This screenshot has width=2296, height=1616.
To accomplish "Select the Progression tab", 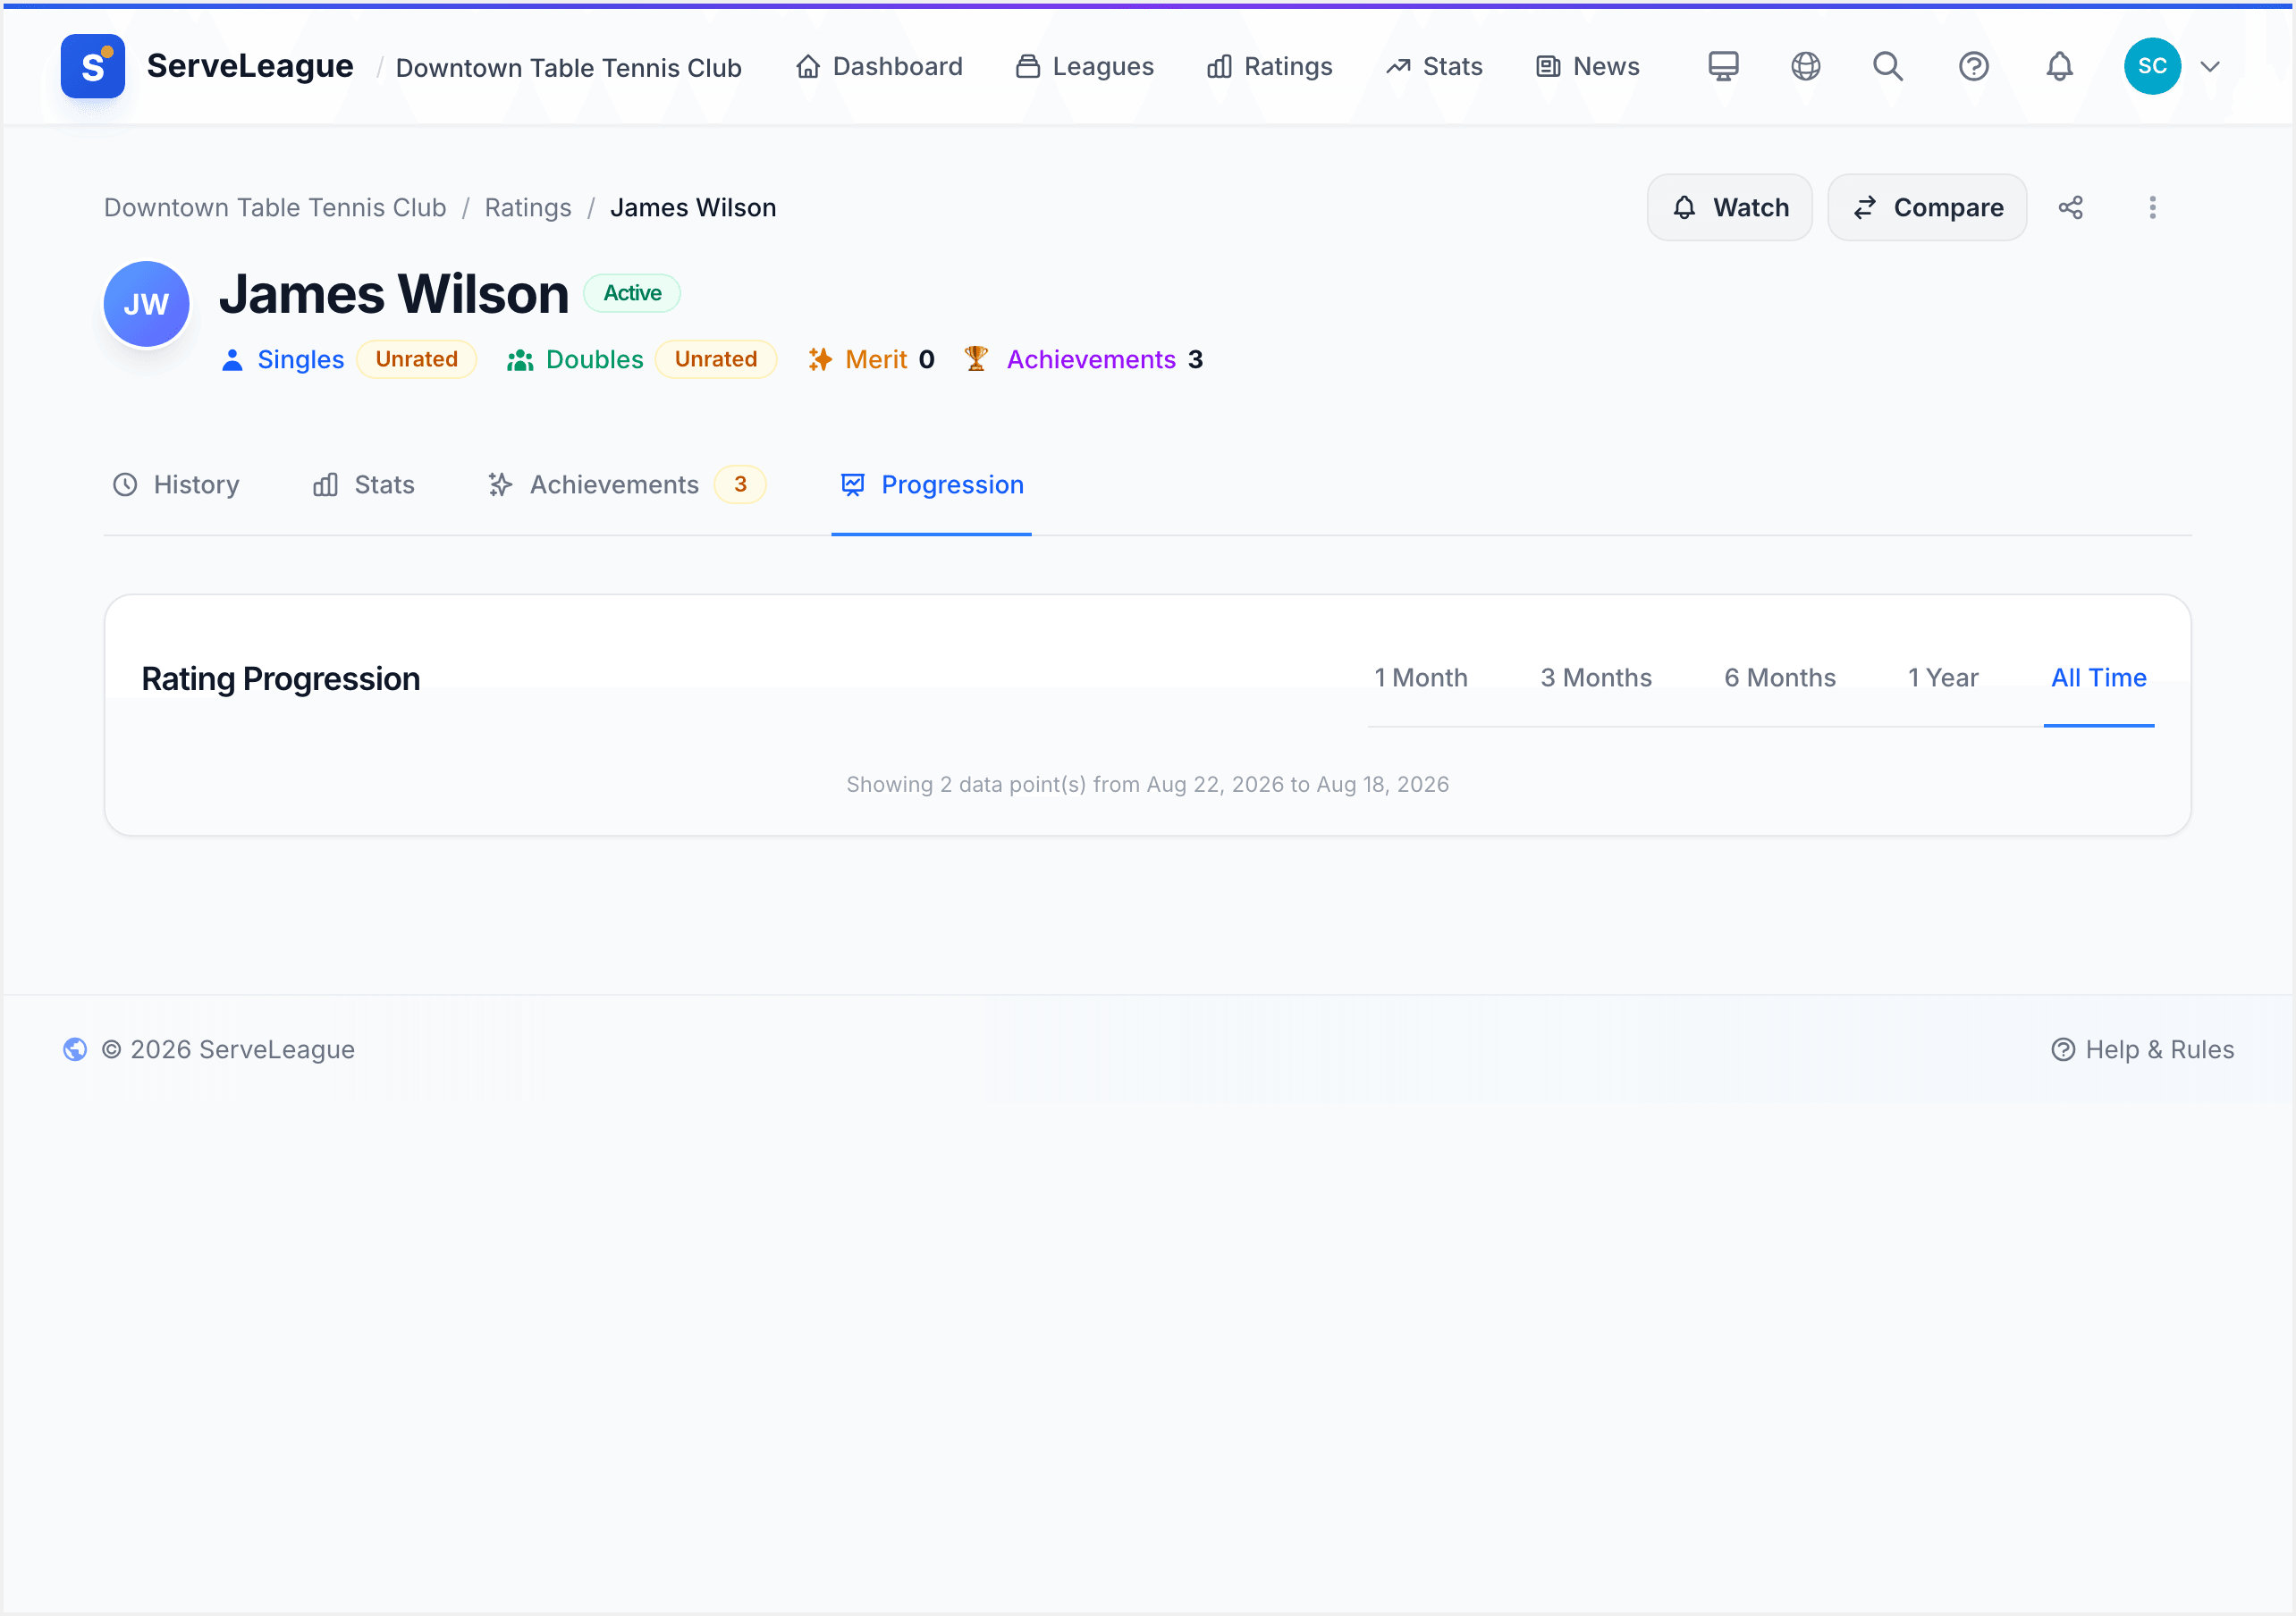I will (932, 485).
